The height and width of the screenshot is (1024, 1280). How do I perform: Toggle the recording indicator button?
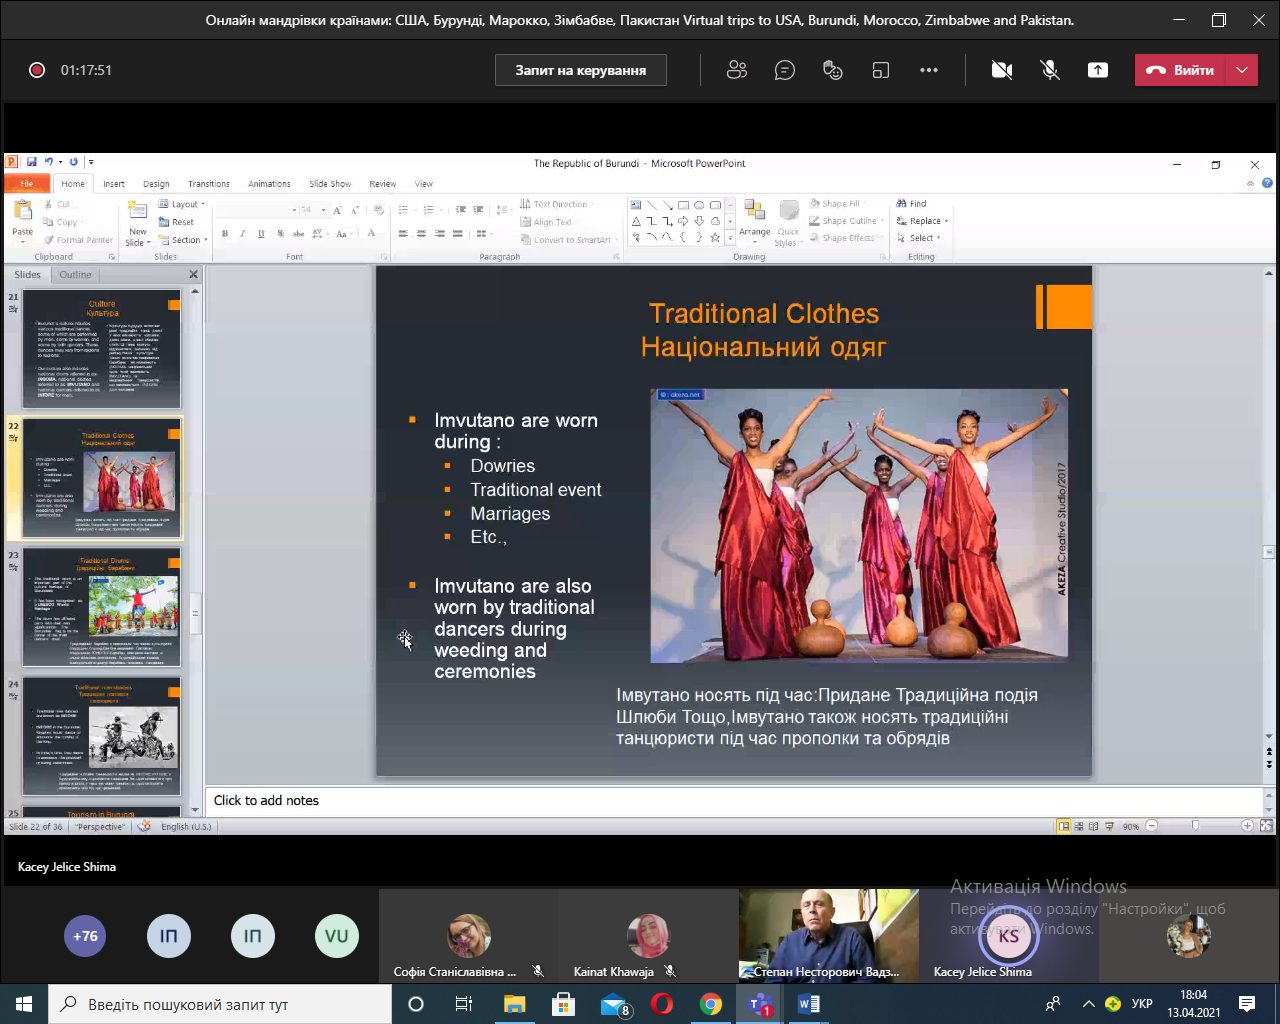37,70
